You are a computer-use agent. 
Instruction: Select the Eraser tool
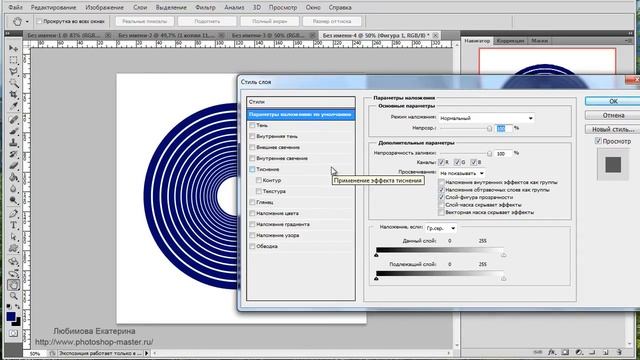click(13, 166)
